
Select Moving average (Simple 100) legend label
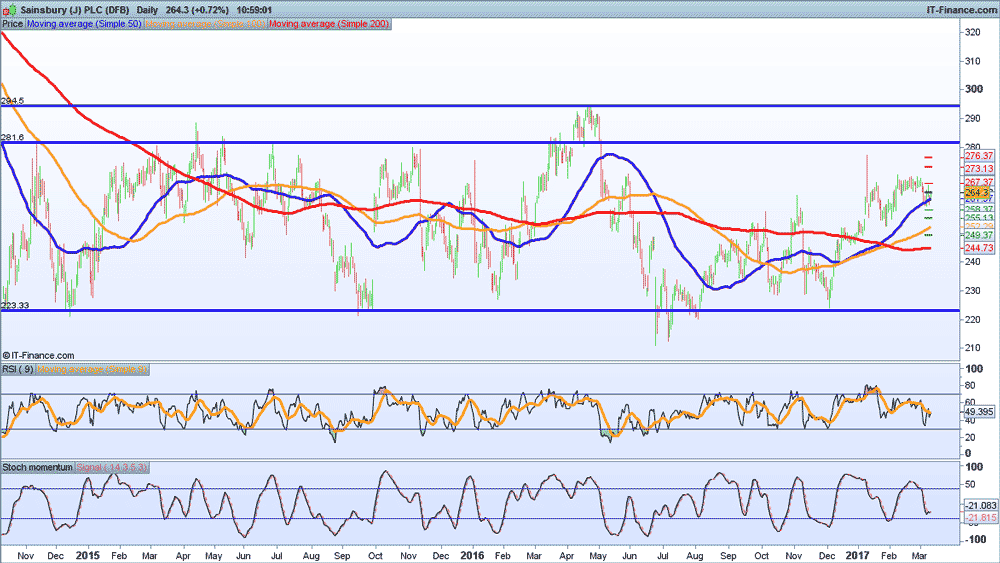pos(205,24)
